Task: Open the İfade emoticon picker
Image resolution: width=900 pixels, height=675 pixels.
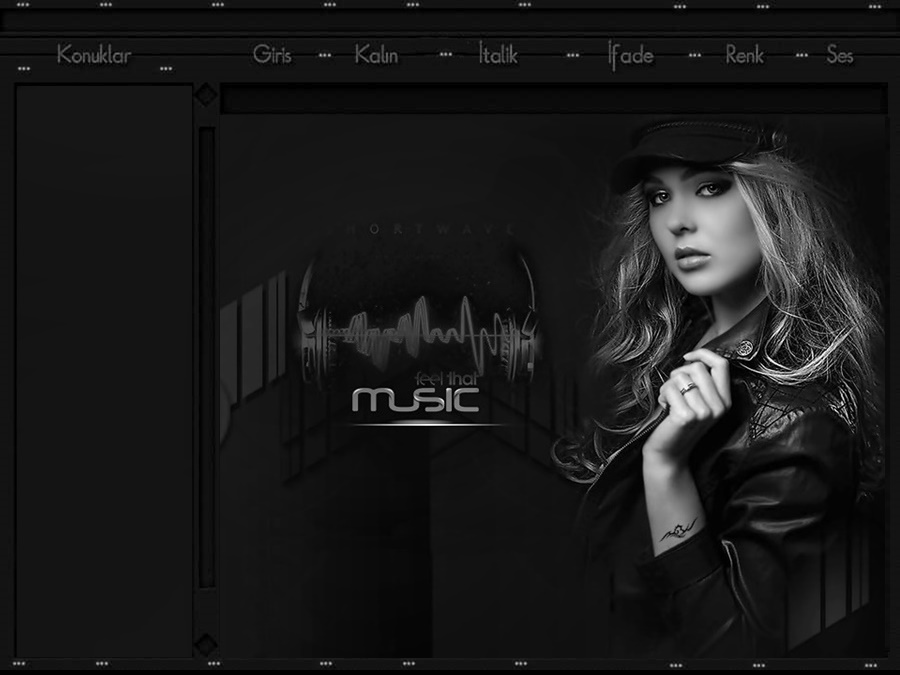Action: [x=631, y=55]
